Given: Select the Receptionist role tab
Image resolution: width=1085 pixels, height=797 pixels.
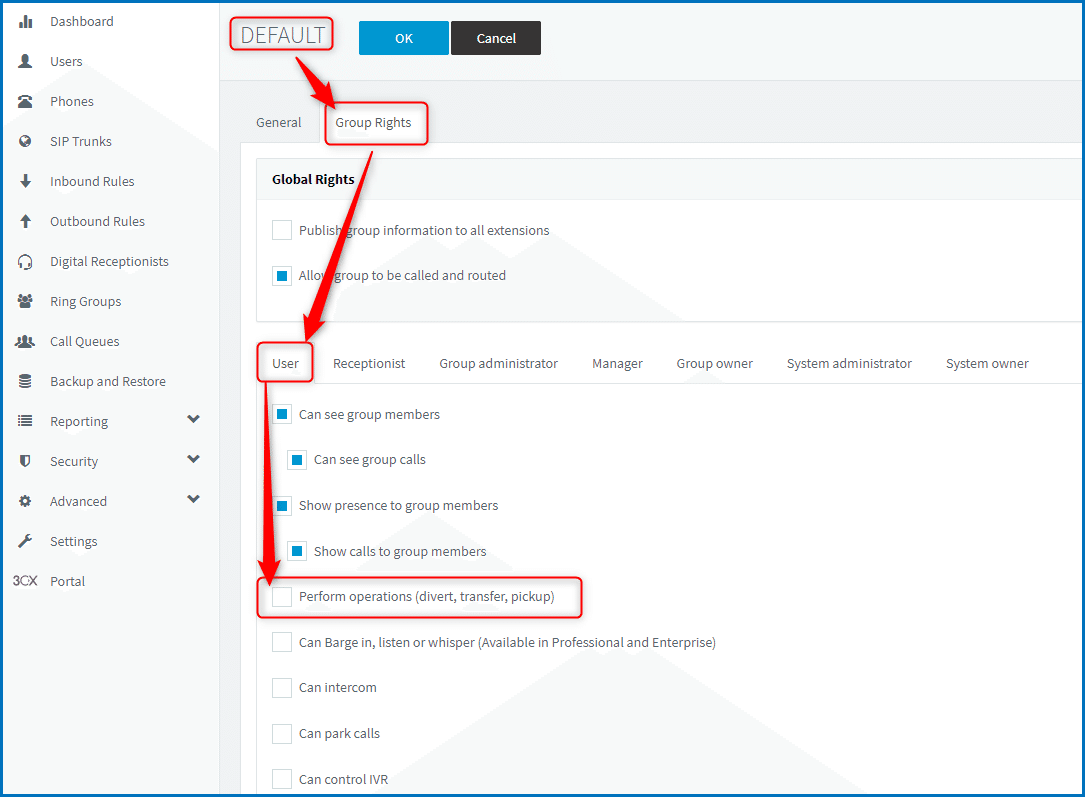Looking at the screenshot, I should tap(369, 363).
